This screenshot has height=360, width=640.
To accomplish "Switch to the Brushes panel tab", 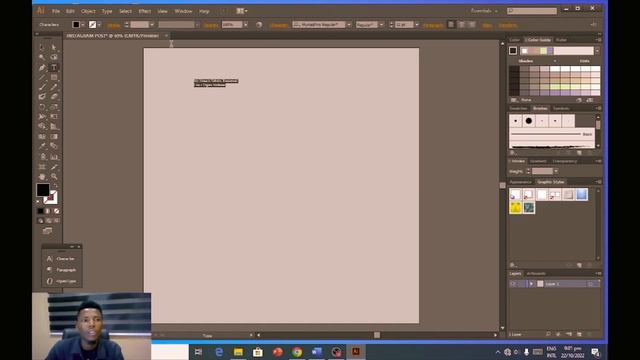I will pos(540,109).
